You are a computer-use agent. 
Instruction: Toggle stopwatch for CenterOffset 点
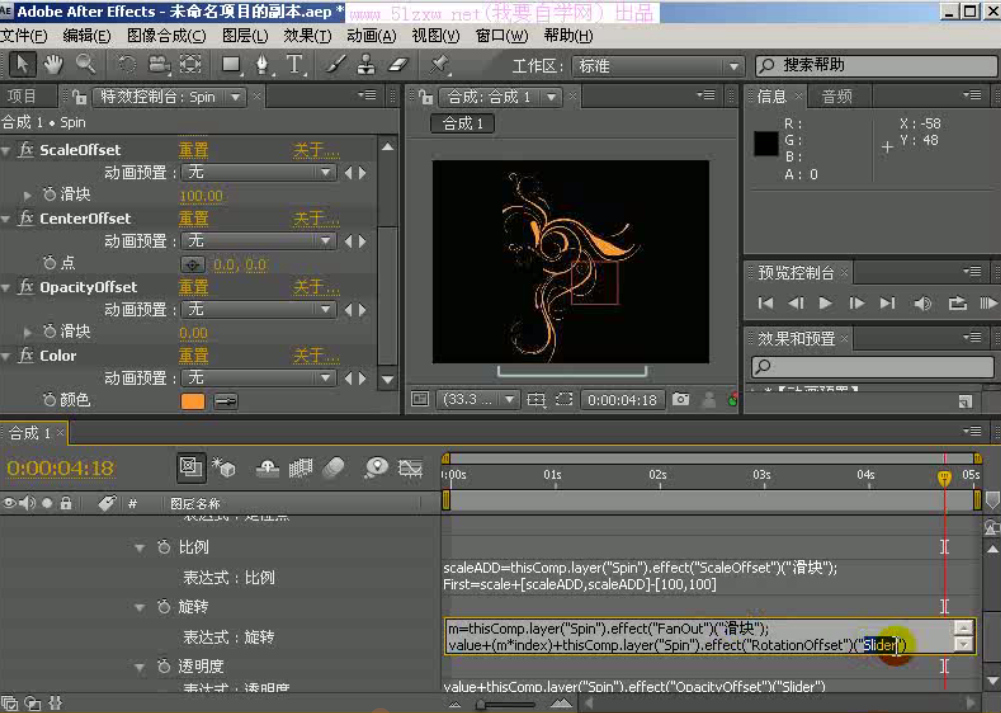(49, 262)
